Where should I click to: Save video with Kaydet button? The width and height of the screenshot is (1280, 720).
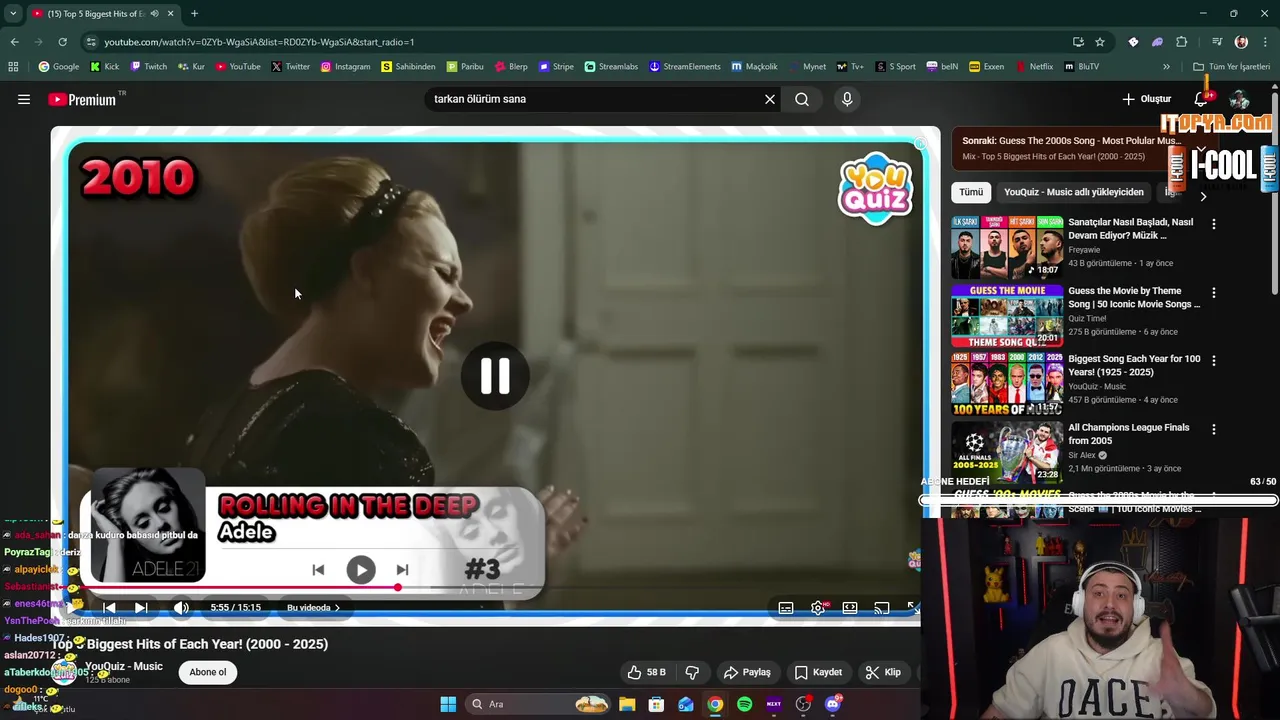coord(818,672)
